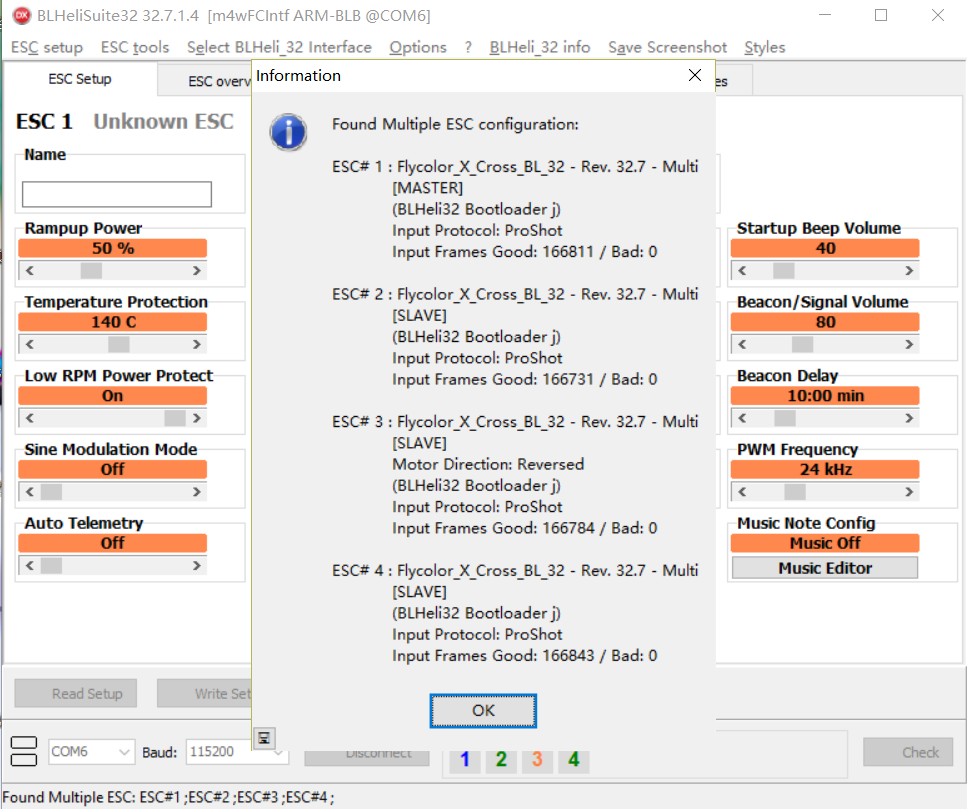Click Startup Beep Volume slider thumb
This screenshot has height=809, width=967.
(x=784, y=270)
